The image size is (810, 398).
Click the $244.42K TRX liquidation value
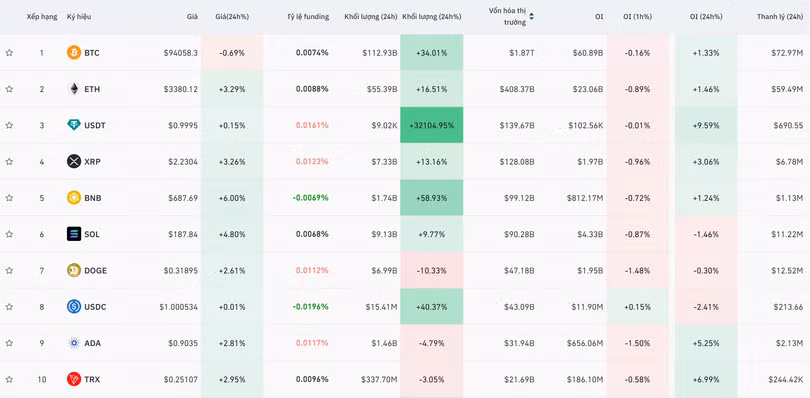coord(786,379)
